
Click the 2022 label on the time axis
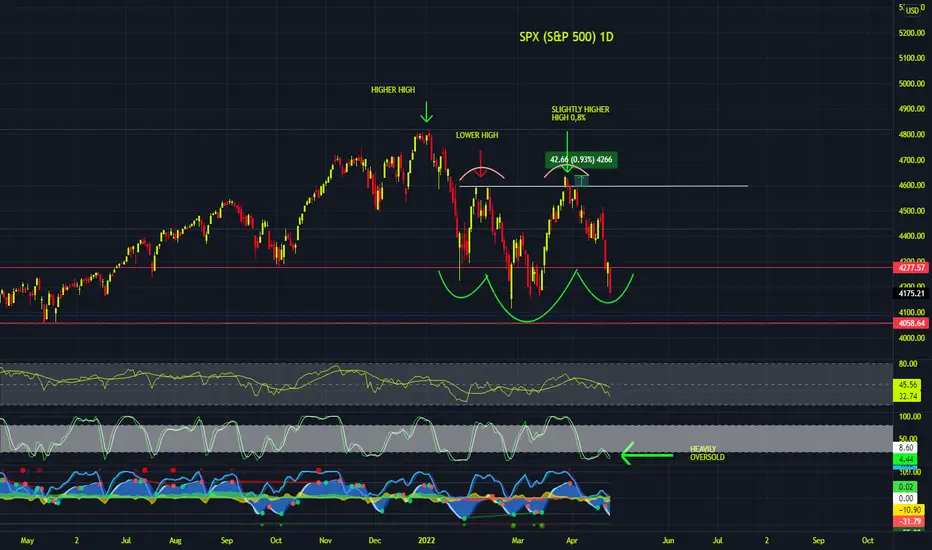tap(426, 540)
